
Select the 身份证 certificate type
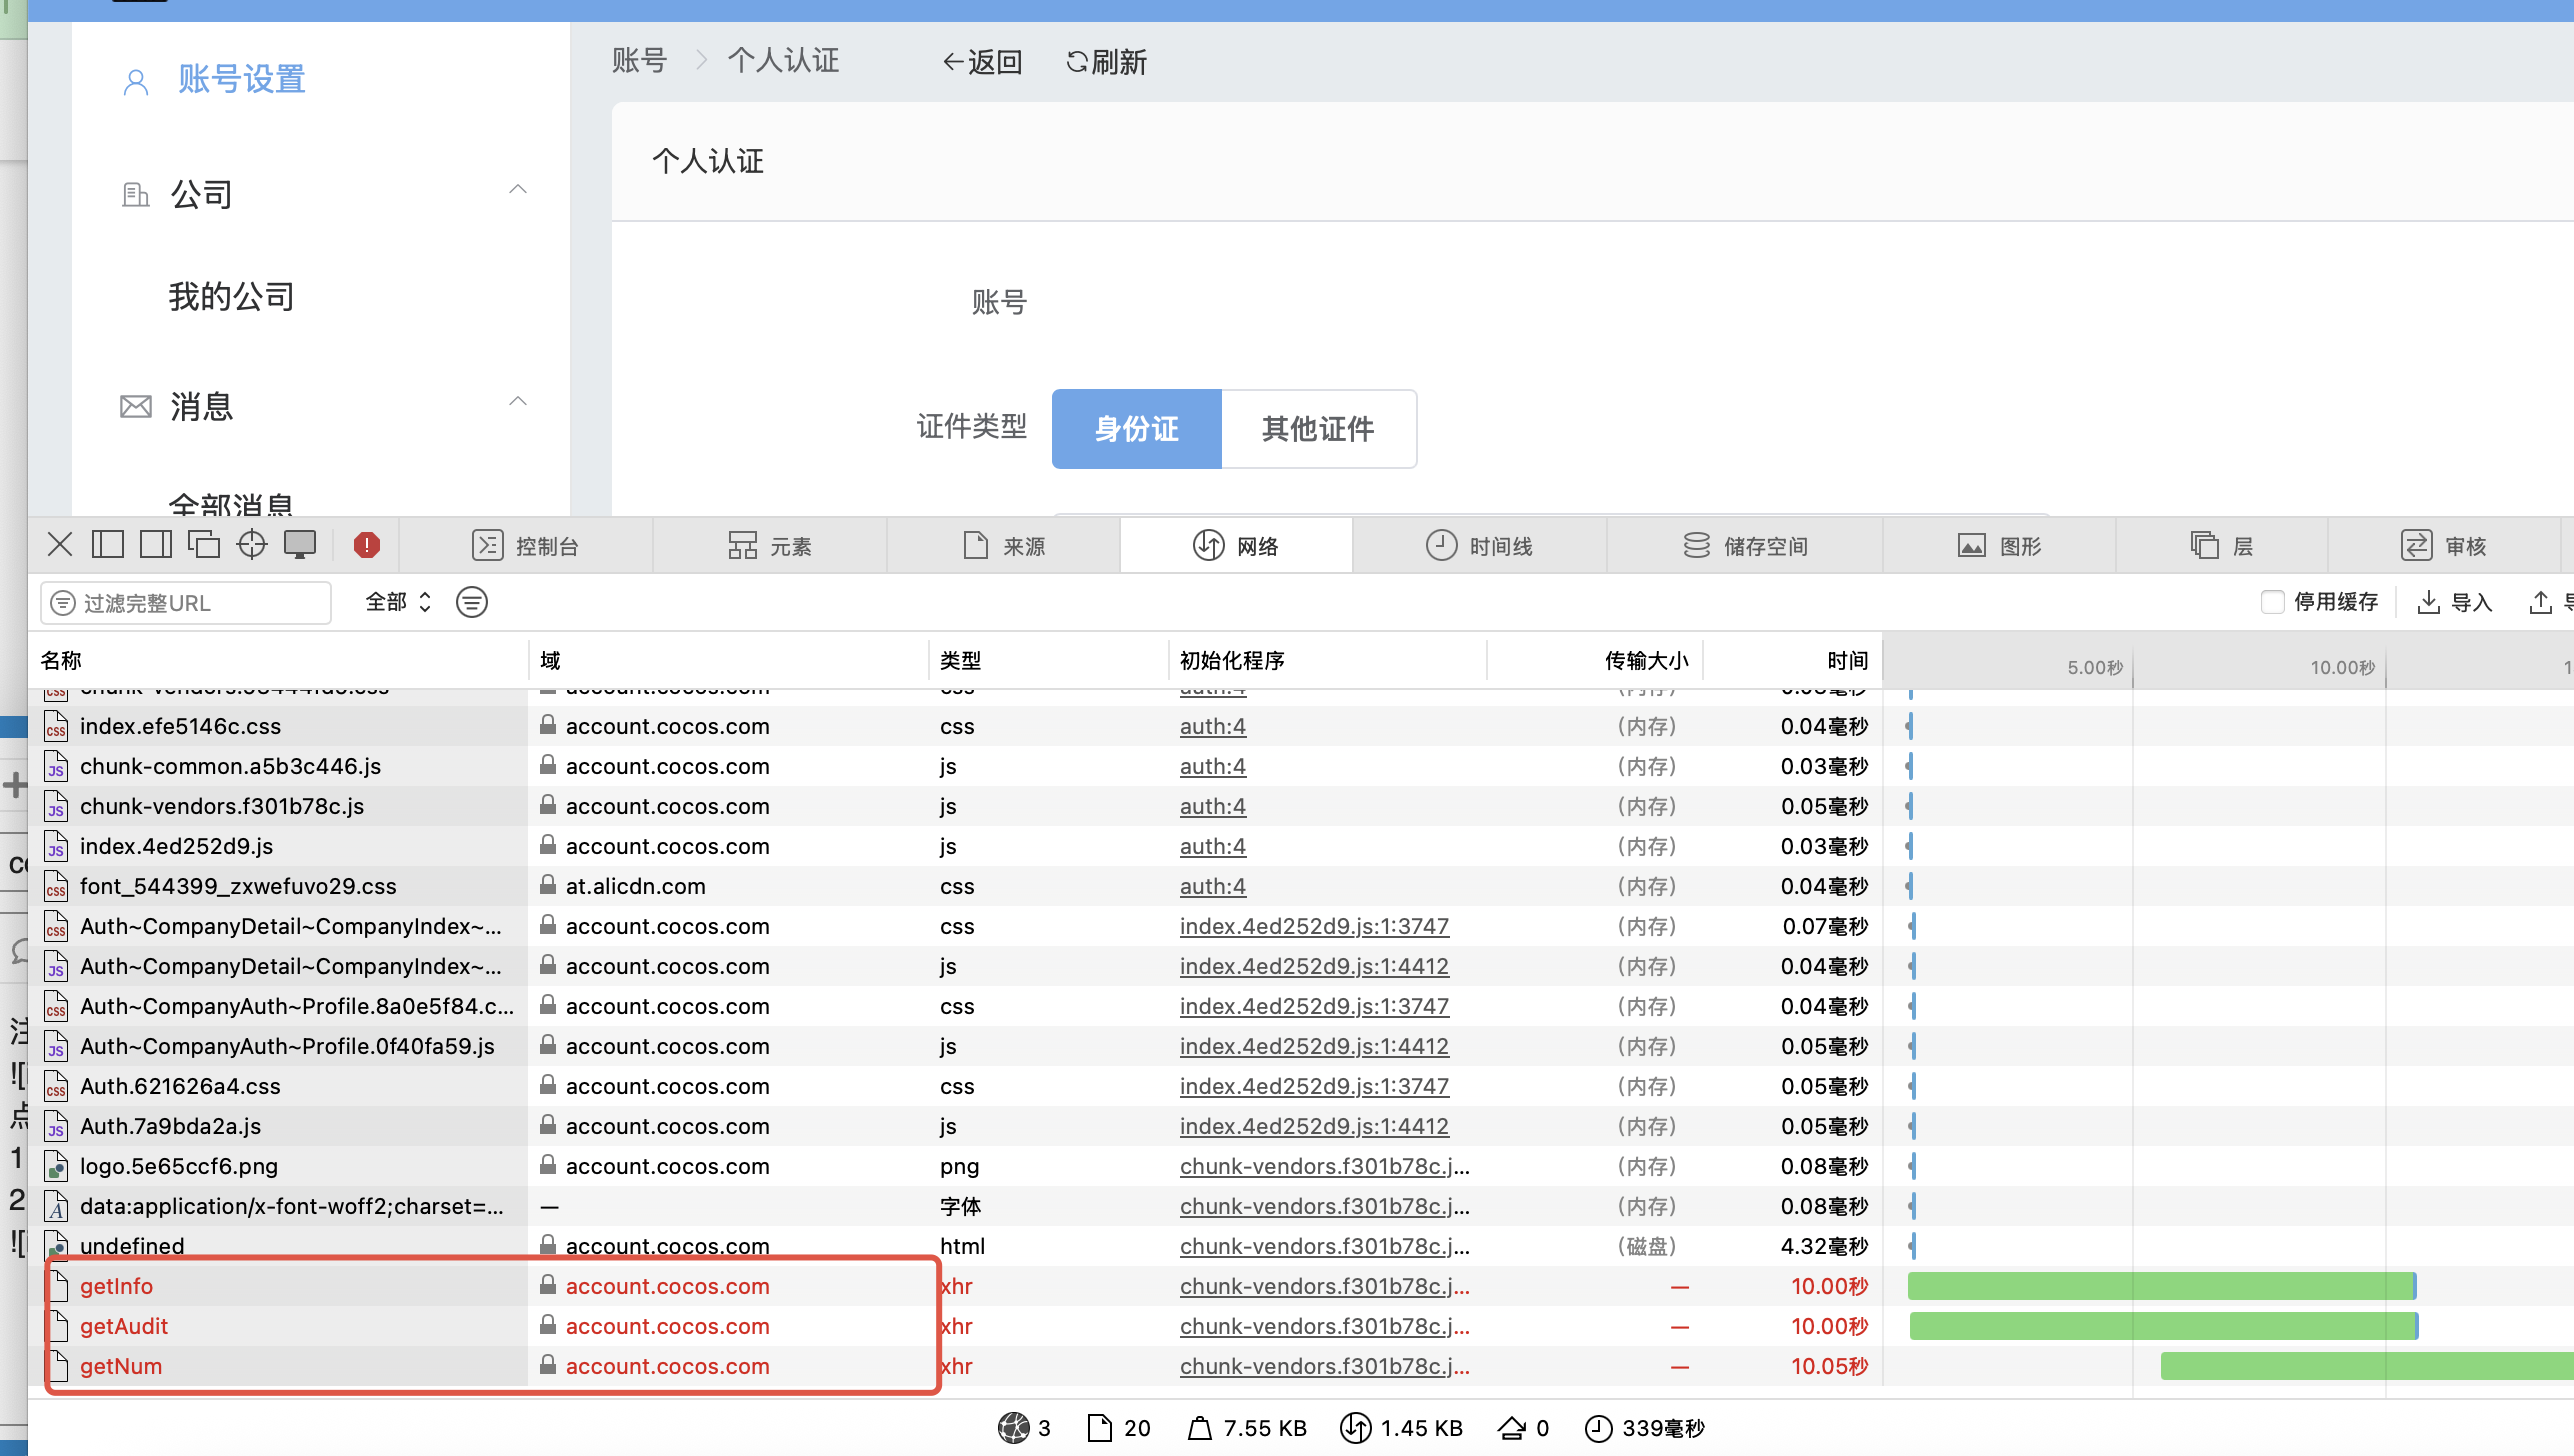(1136, 429)
